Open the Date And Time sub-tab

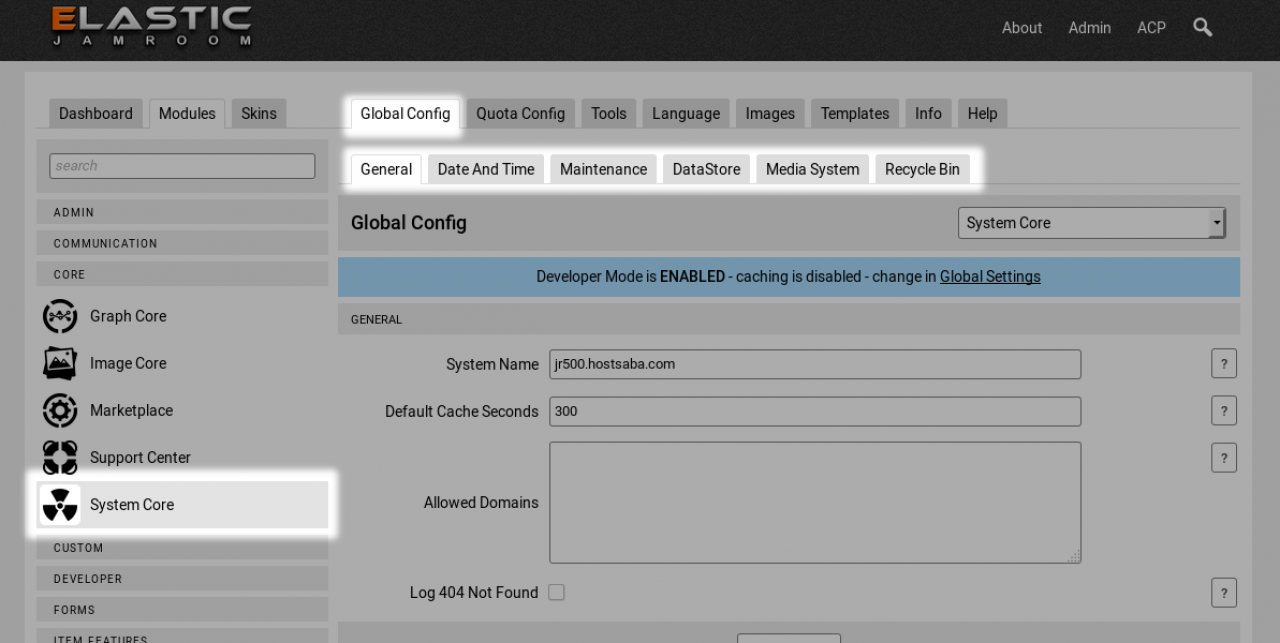[486, 169]
